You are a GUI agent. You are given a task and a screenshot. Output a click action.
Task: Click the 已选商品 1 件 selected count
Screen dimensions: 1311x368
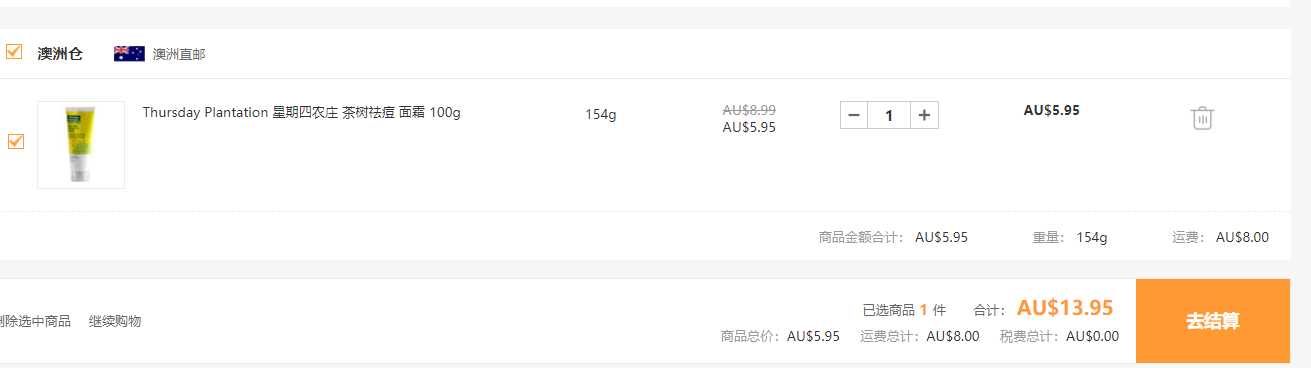(x=904, y=310)
